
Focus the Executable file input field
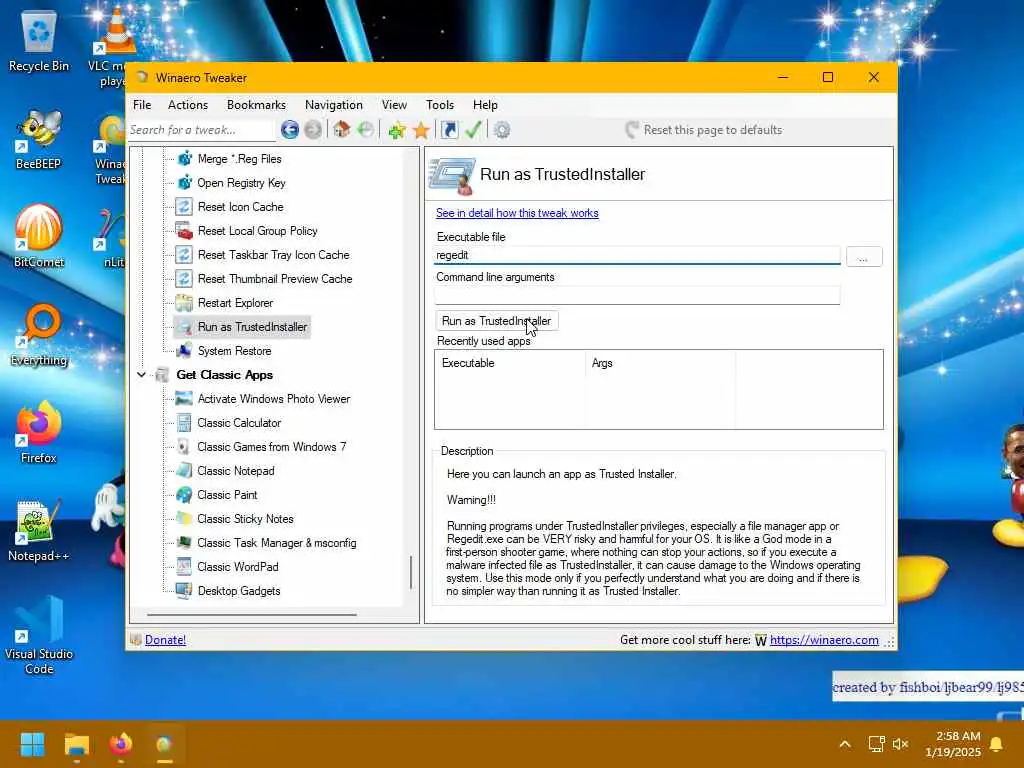tap(637, 255)
